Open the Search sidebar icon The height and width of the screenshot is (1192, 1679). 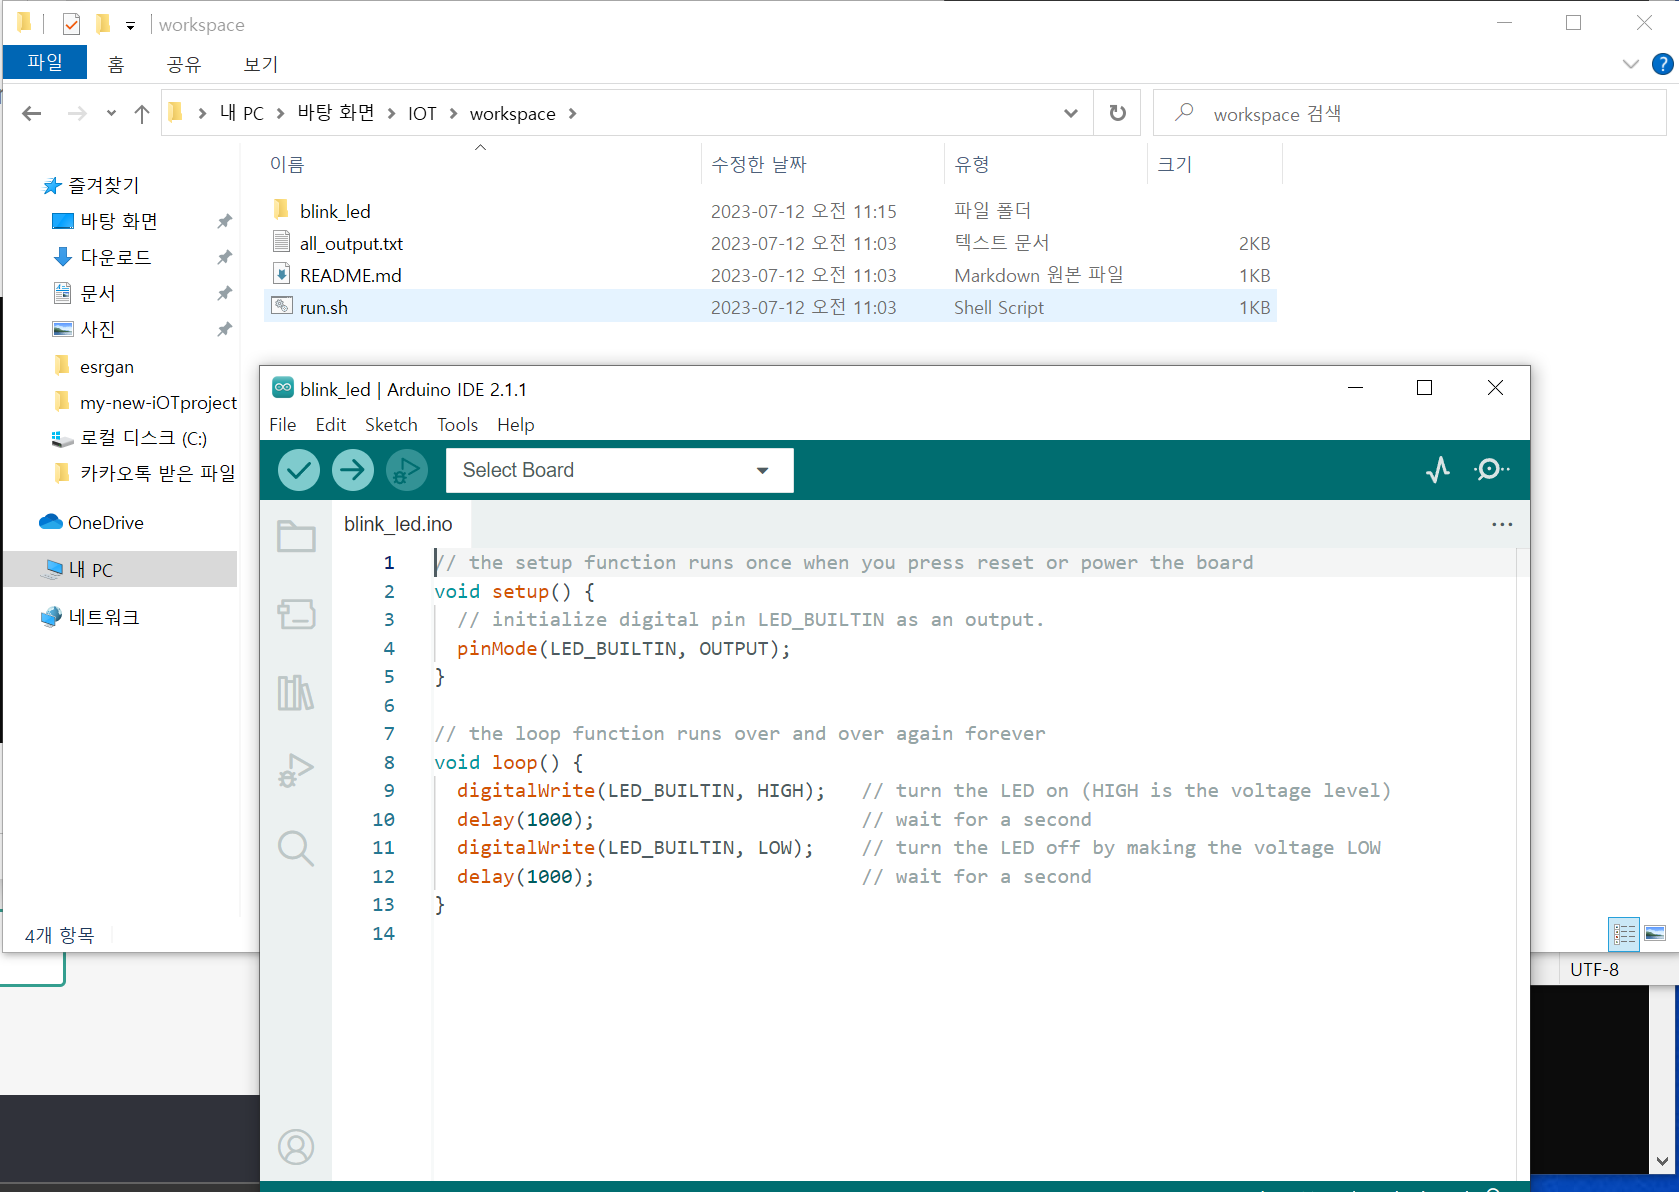(x=296, y=848)
